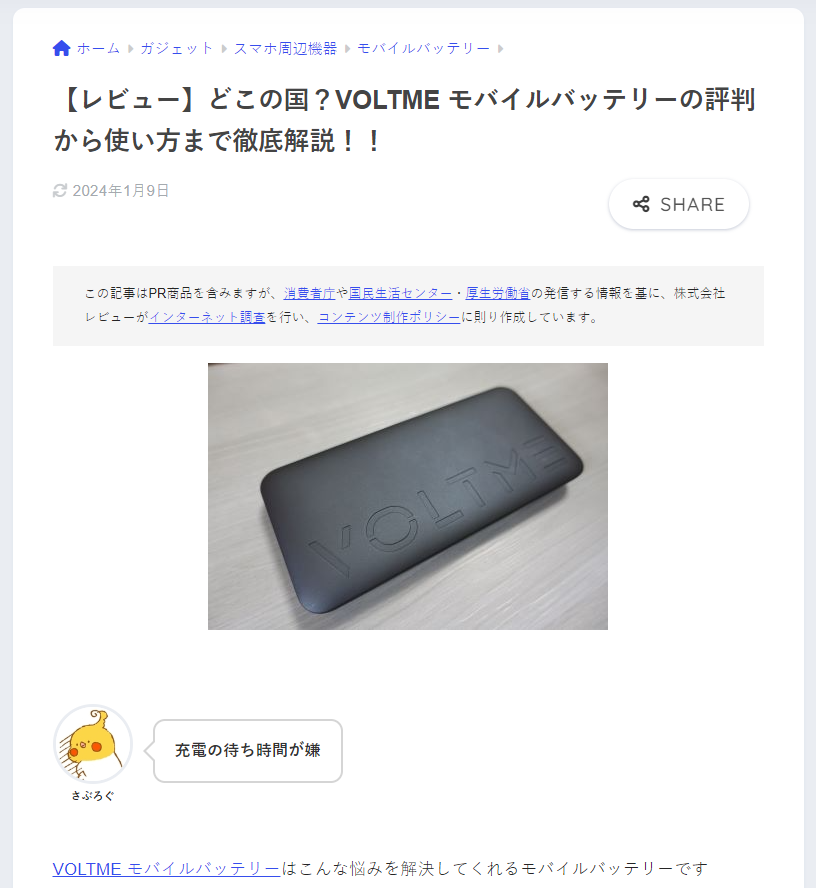This screenshot has width=816, height=888.
Task: Click the home icon in breadcrumb
Action: pyautogui.click(x=61, y=48)
